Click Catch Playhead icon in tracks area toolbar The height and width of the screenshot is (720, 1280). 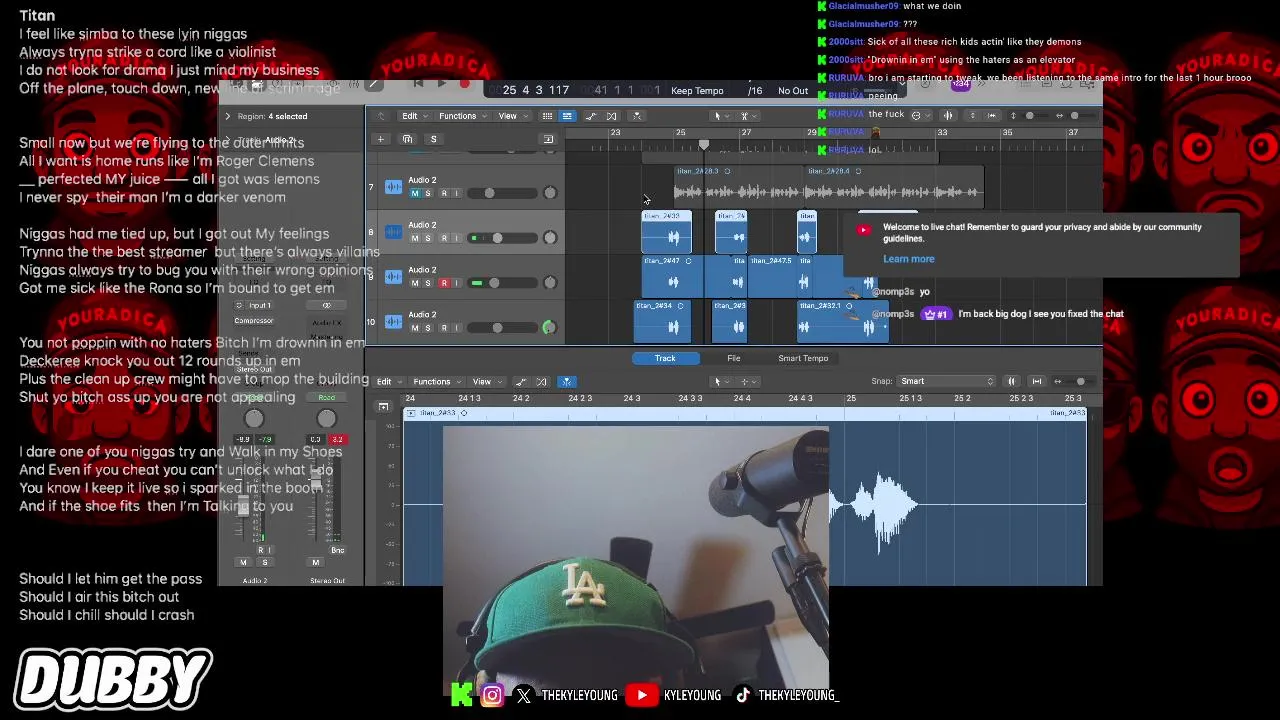[x=637, y=116]
